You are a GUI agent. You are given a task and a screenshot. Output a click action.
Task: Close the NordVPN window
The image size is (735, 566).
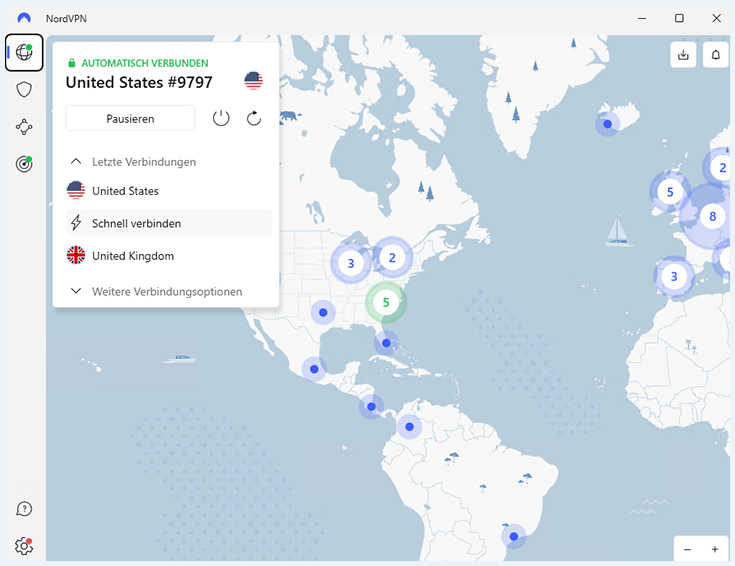pos(716,18)
